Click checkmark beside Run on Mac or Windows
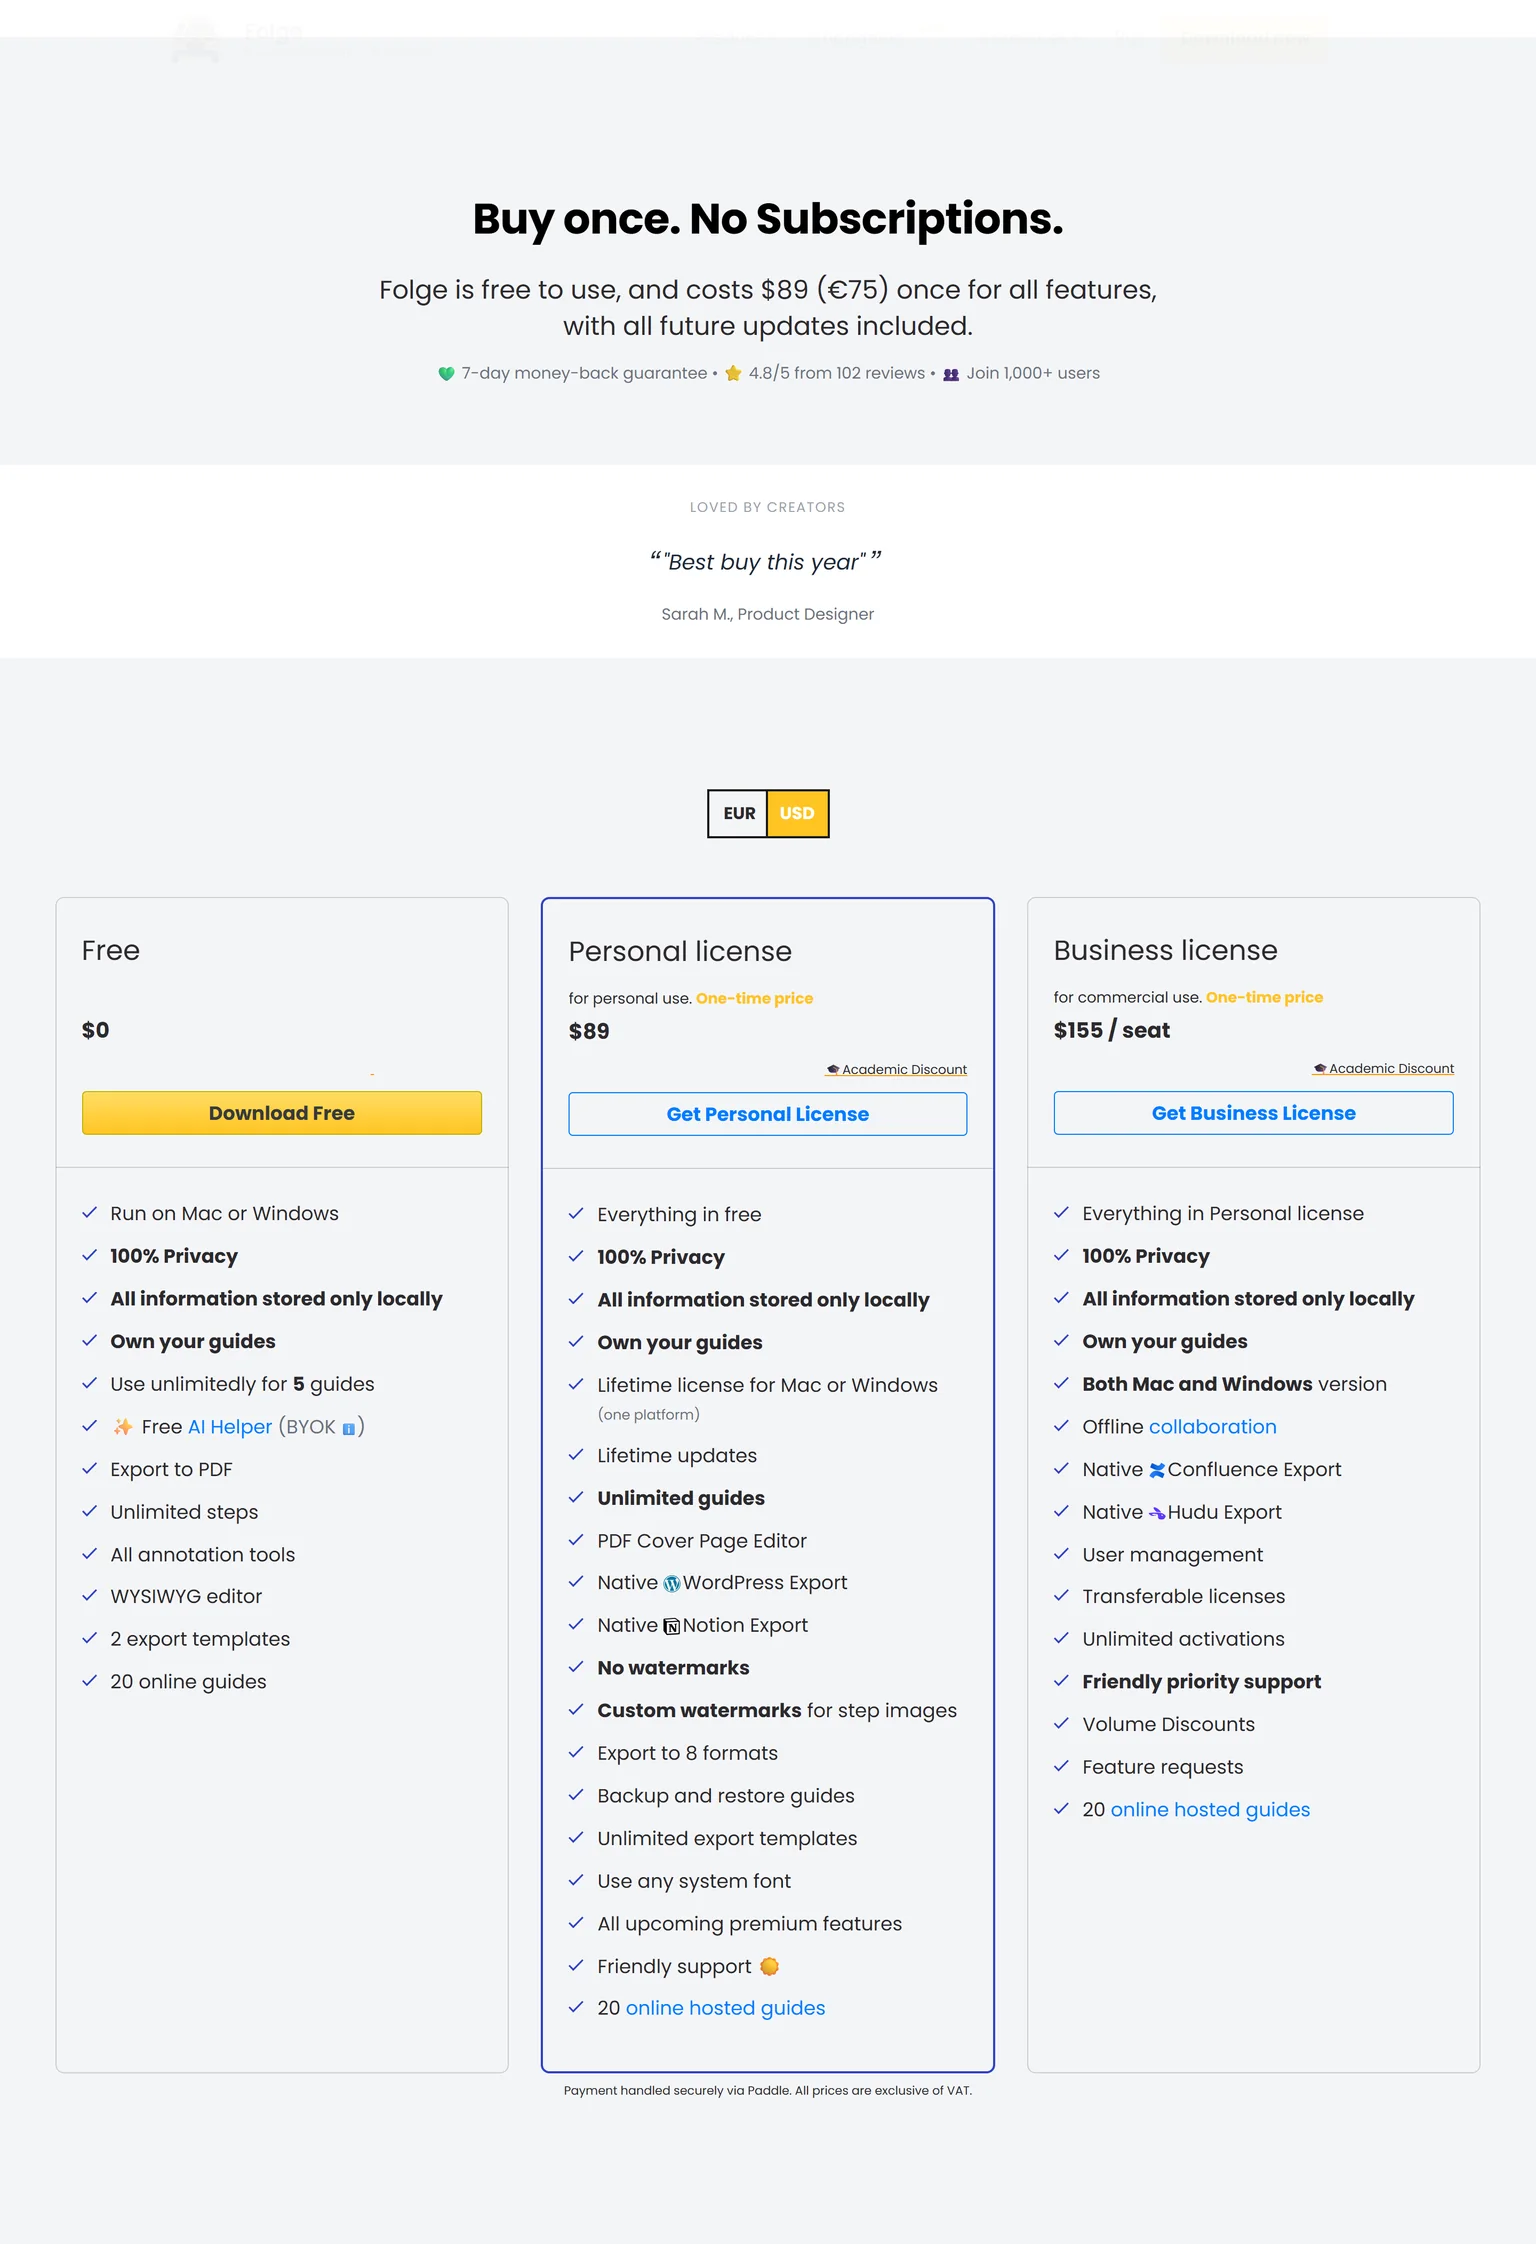This screenshot has width=1536, height=2244. (x=90, y=1213)
